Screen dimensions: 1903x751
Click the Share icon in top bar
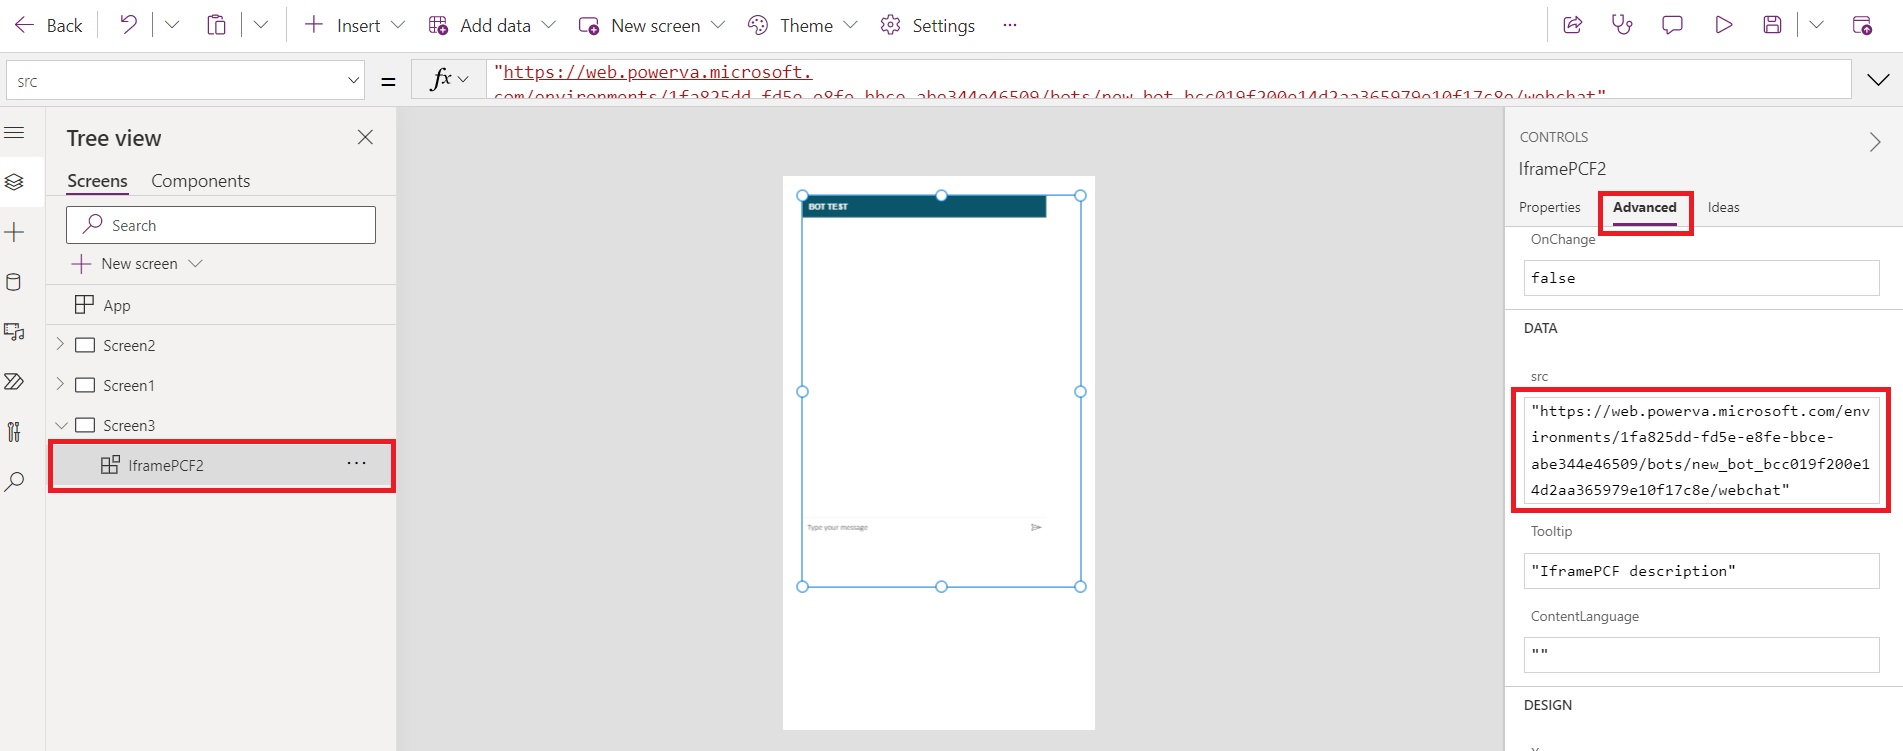click(x=1572, y=25)
